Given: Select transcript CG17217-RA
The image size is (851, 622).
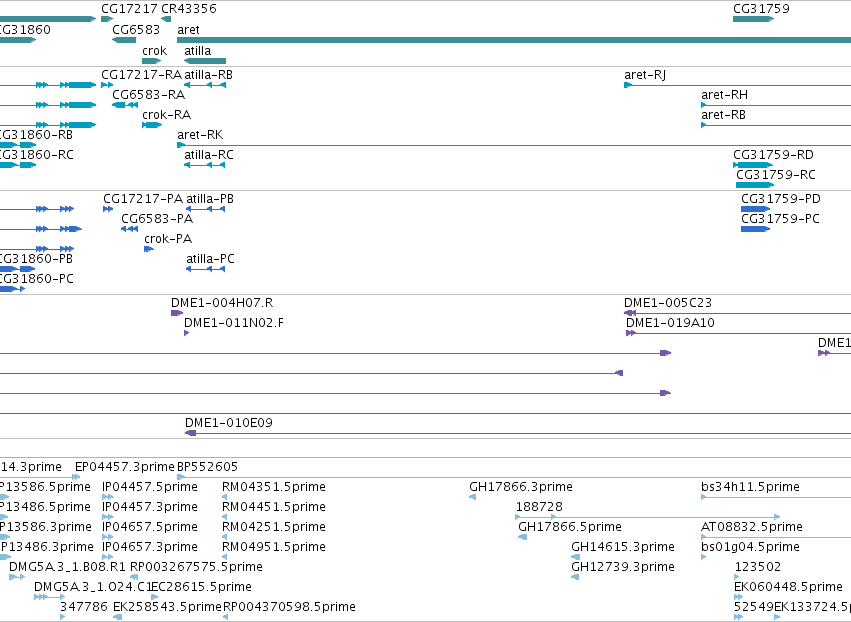Looking at the screenshot, I should [x=142, y=75].
